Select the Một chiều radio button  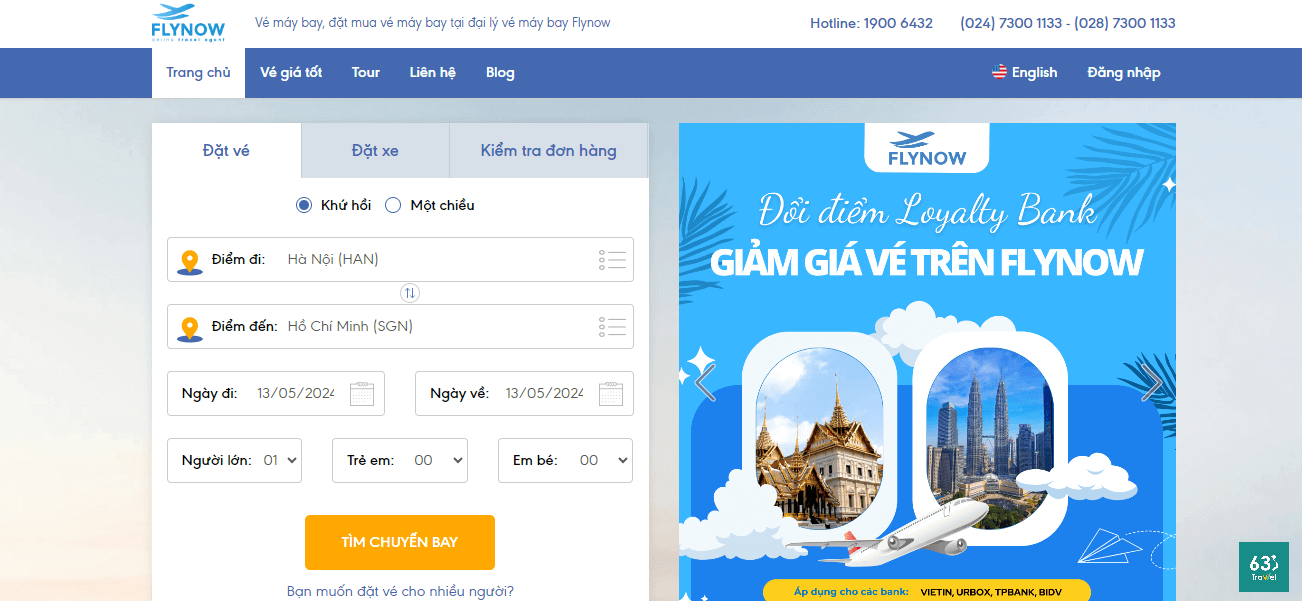click(393, 204)
